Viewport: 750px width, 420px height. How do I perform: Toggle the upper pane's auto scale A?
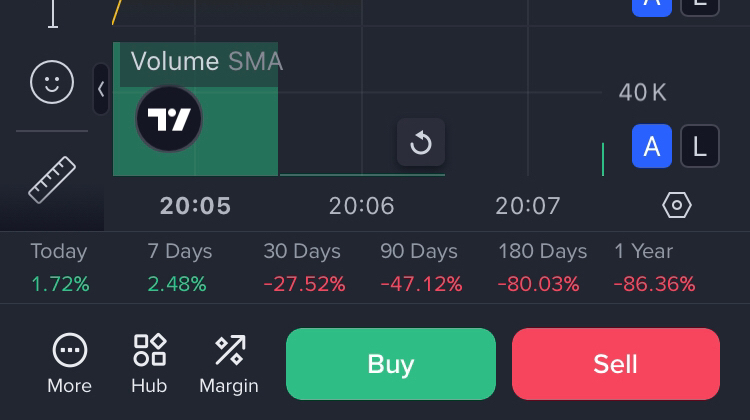point(652,5)
